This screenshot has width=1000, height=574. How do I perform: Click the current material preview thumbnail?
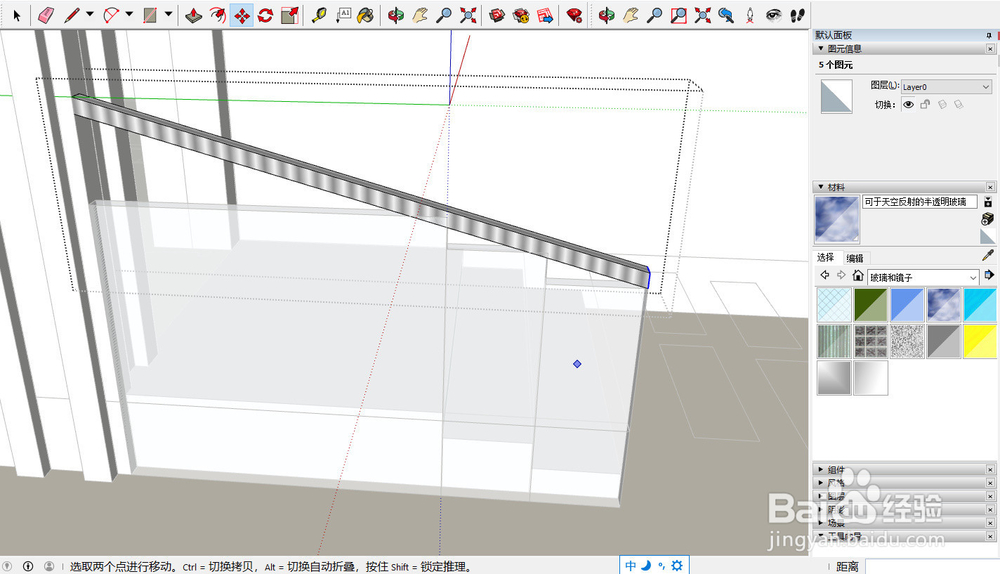[837, 219]
